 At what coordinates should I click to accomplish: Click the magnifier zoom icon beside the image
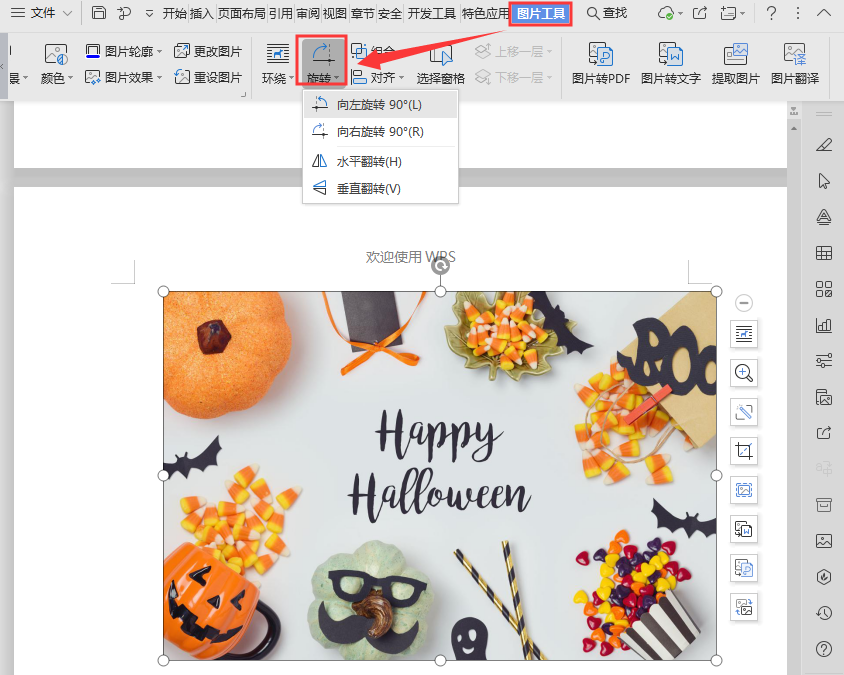(743, 373)
